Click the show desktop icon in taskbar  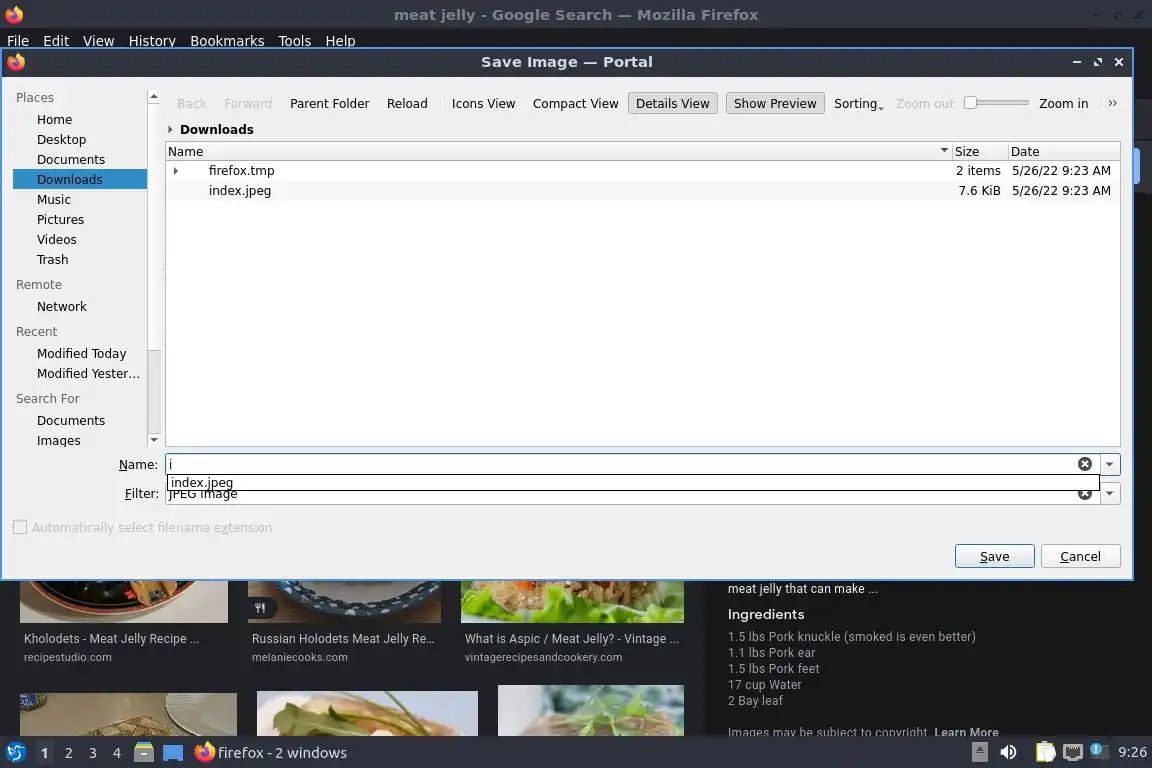[x=173, y=753]
